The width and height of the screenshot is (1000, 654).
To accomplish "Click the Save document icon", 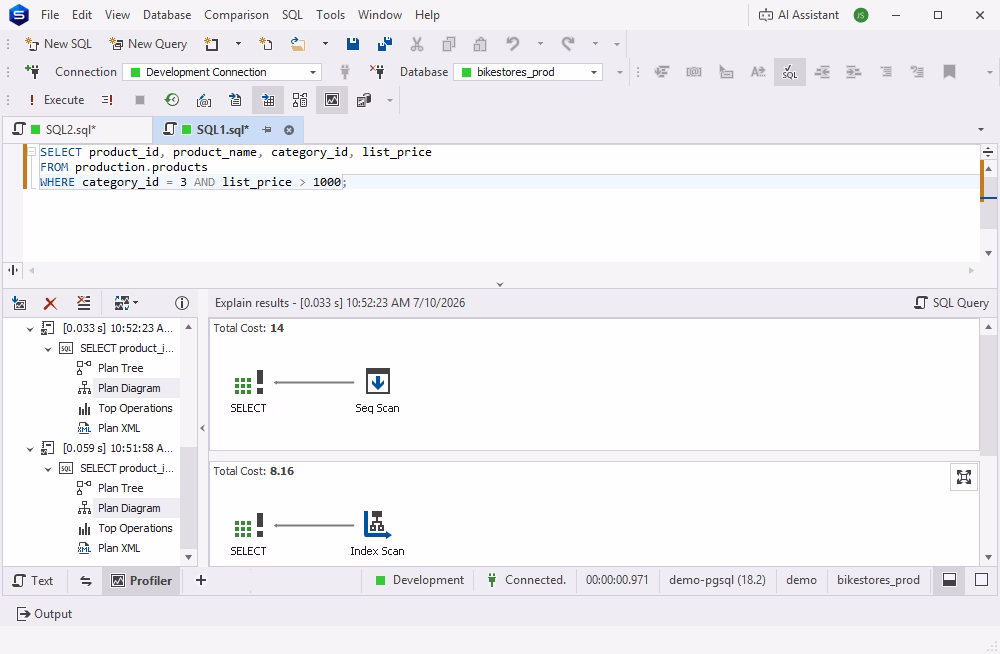I will (x=353, y=44).
